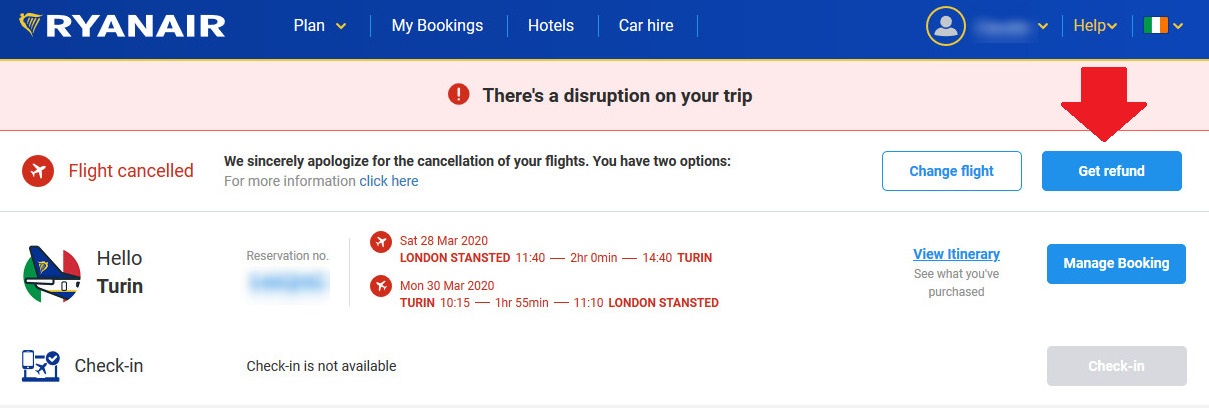Follow the 'click here' information link
This screenshot has width=1209, height=408.
pyautogui.click(x=389, y=181)
